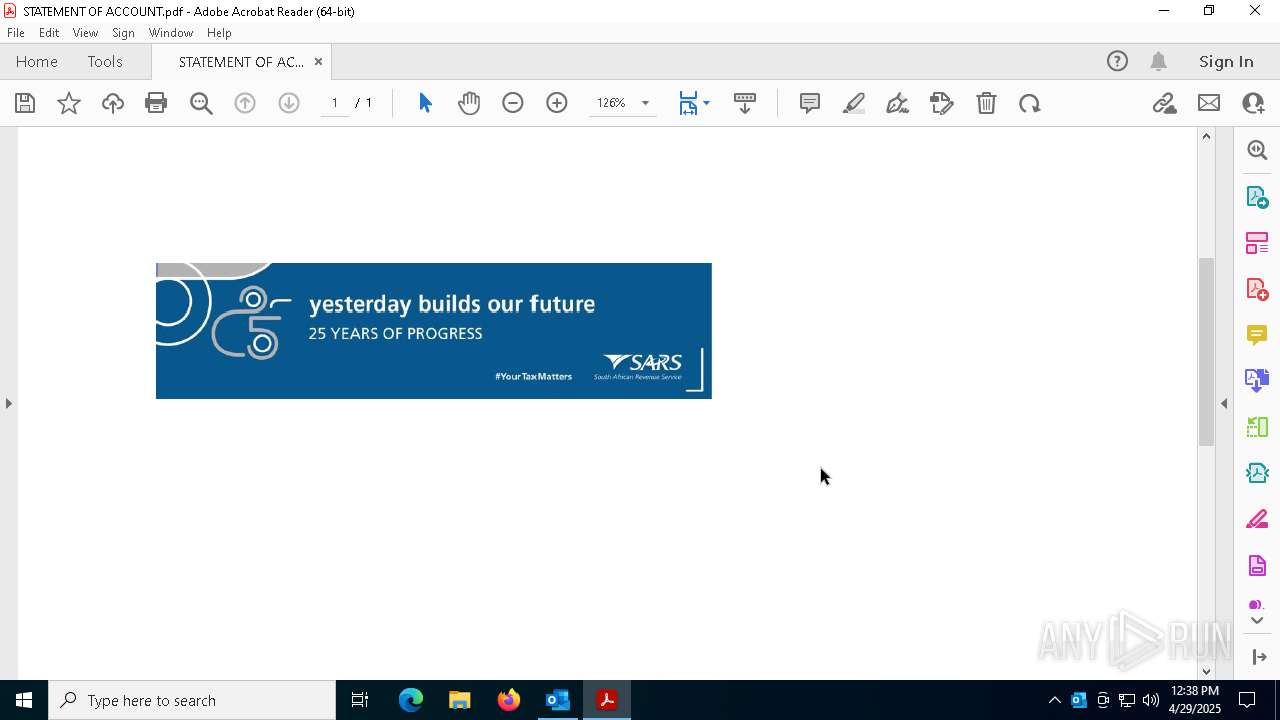
Task: Open the notifications bell
Action: 1159,62
